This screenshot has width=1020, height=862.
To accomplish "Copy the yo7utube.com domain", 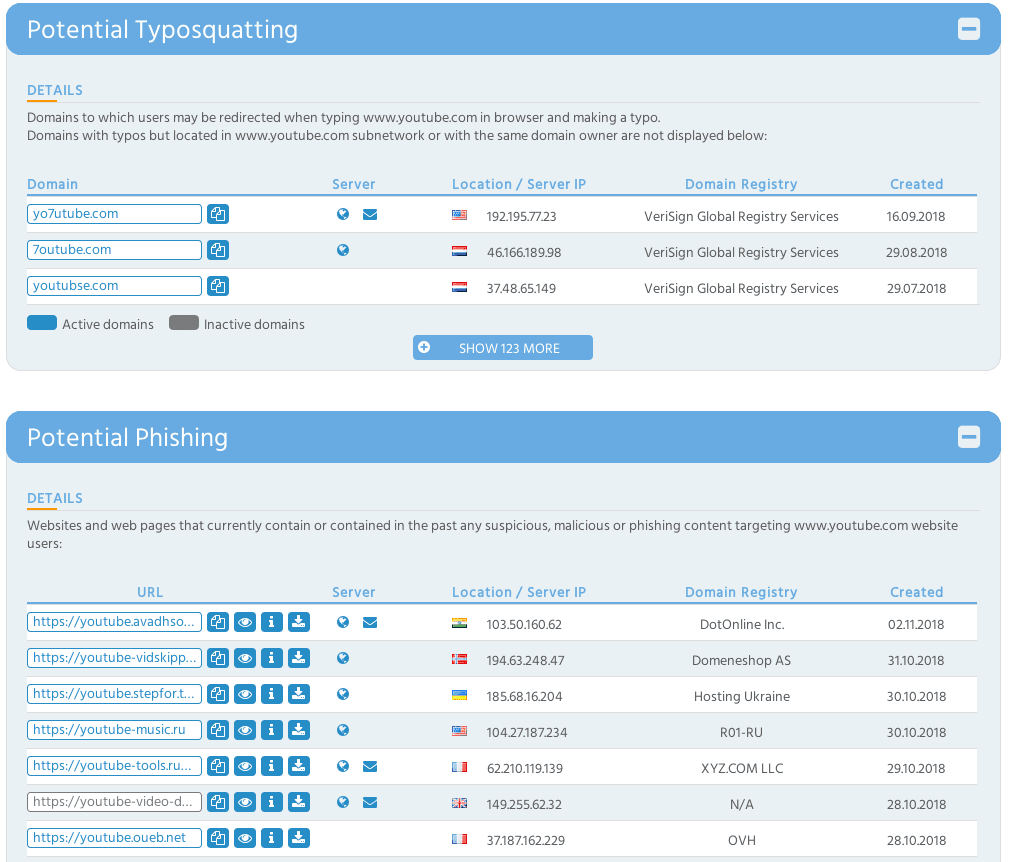I will coord(218,214).
